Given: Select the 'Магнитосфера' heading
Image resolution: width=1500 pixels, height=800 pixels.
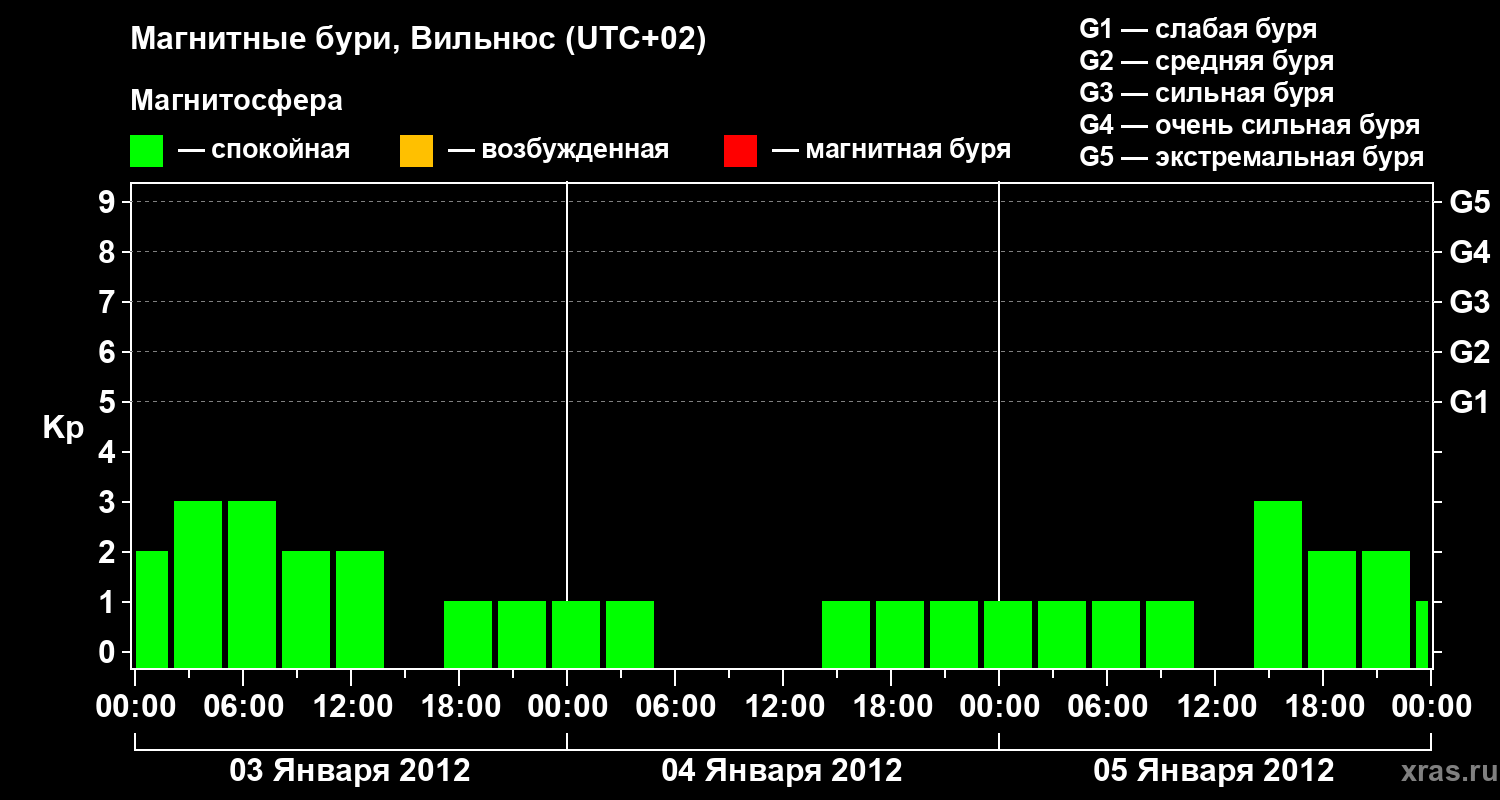Looking at the screenshot, I should click(236, 101).
